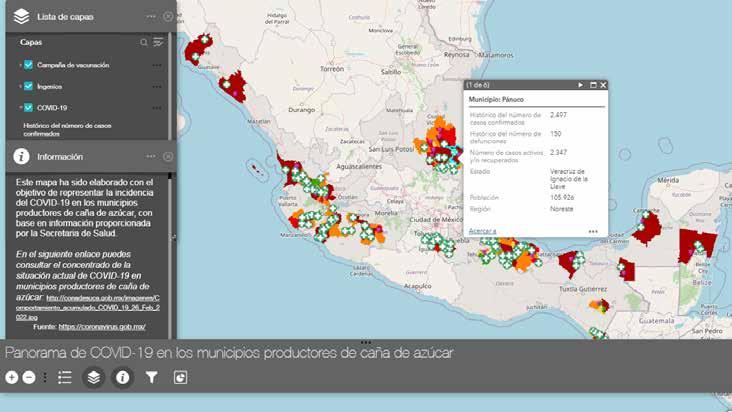Click the Acapulco label on the map
The width and height of the screenshot is (732, 412).
(x=417, y=286)
